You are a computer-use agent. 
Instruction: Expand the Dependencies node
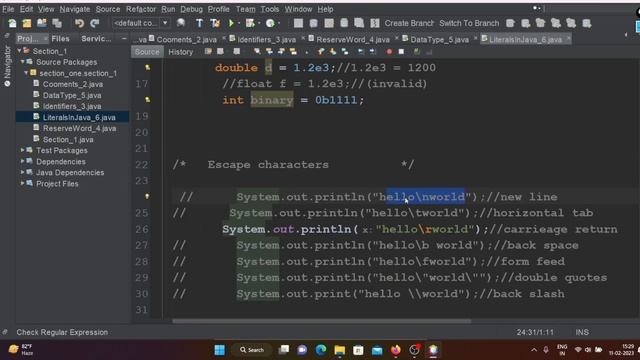(x=22, y=161)
